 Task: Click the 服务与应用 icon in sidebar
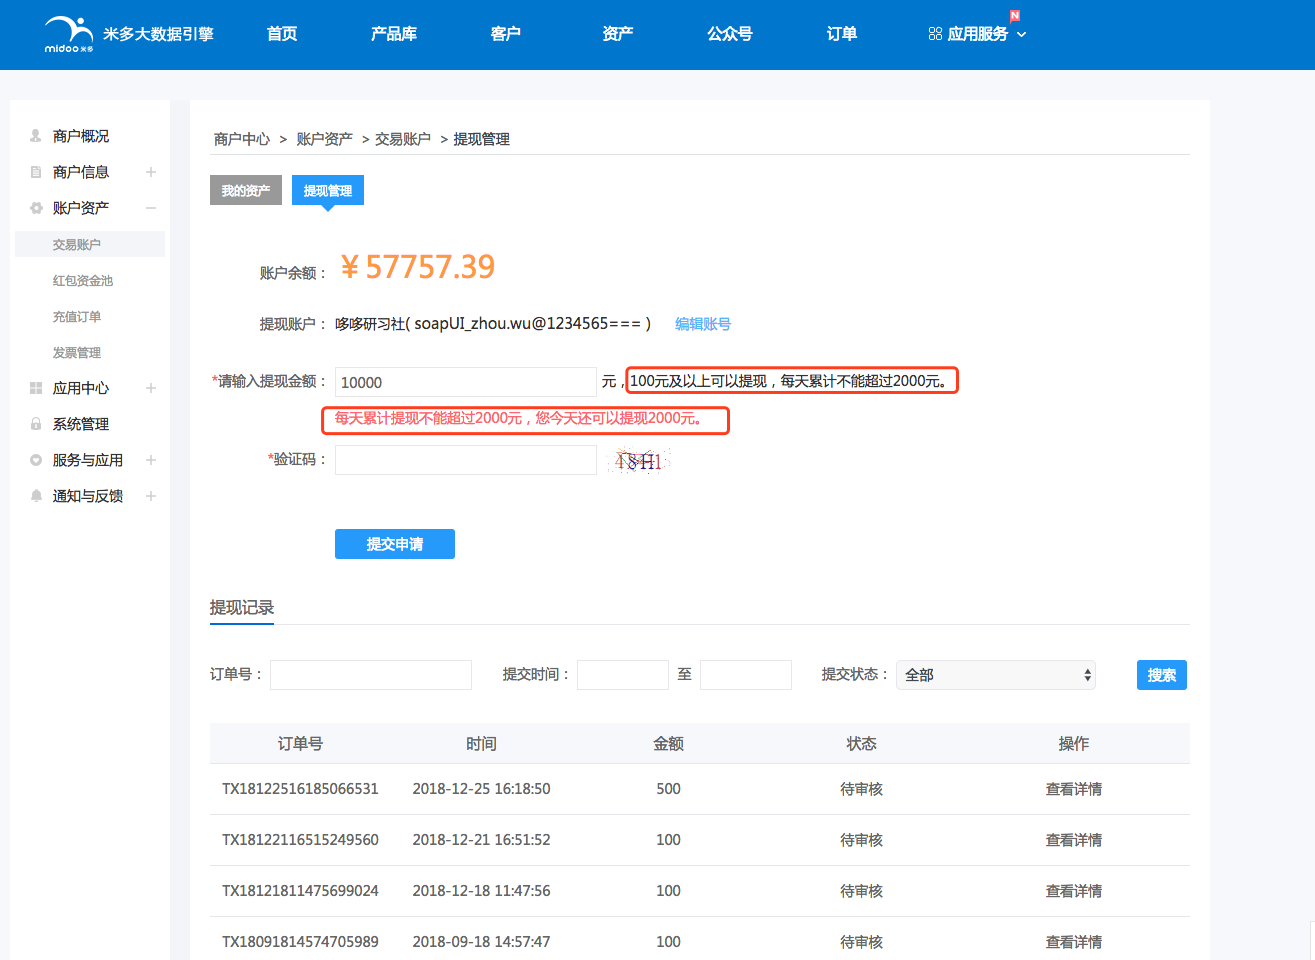[36, 460]
